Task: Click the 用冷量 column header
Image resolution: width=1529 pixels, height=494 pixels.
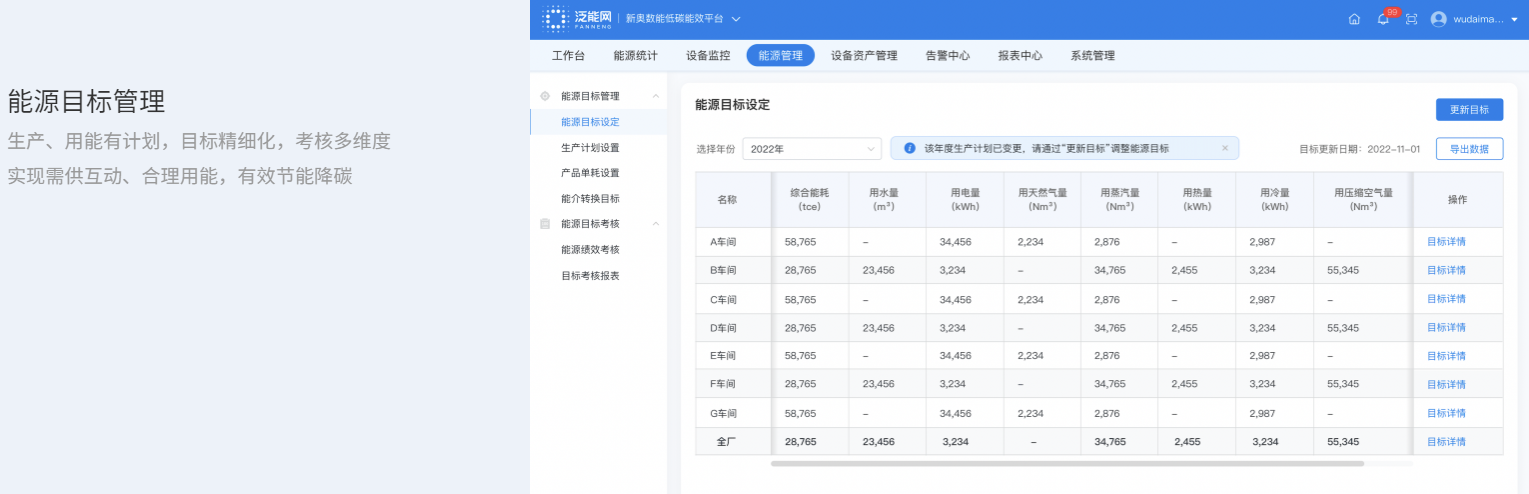Action: (1274, 199)
